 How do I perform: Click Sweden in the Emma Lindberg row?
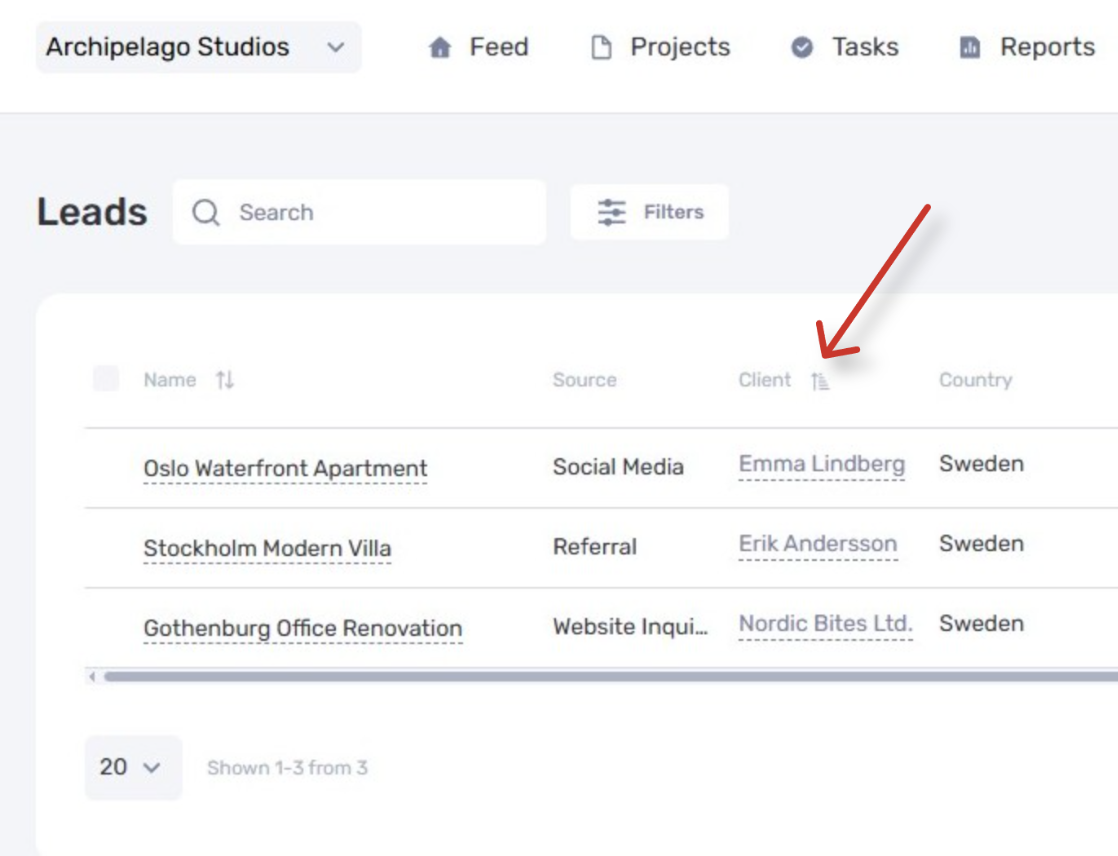point(982,464)
